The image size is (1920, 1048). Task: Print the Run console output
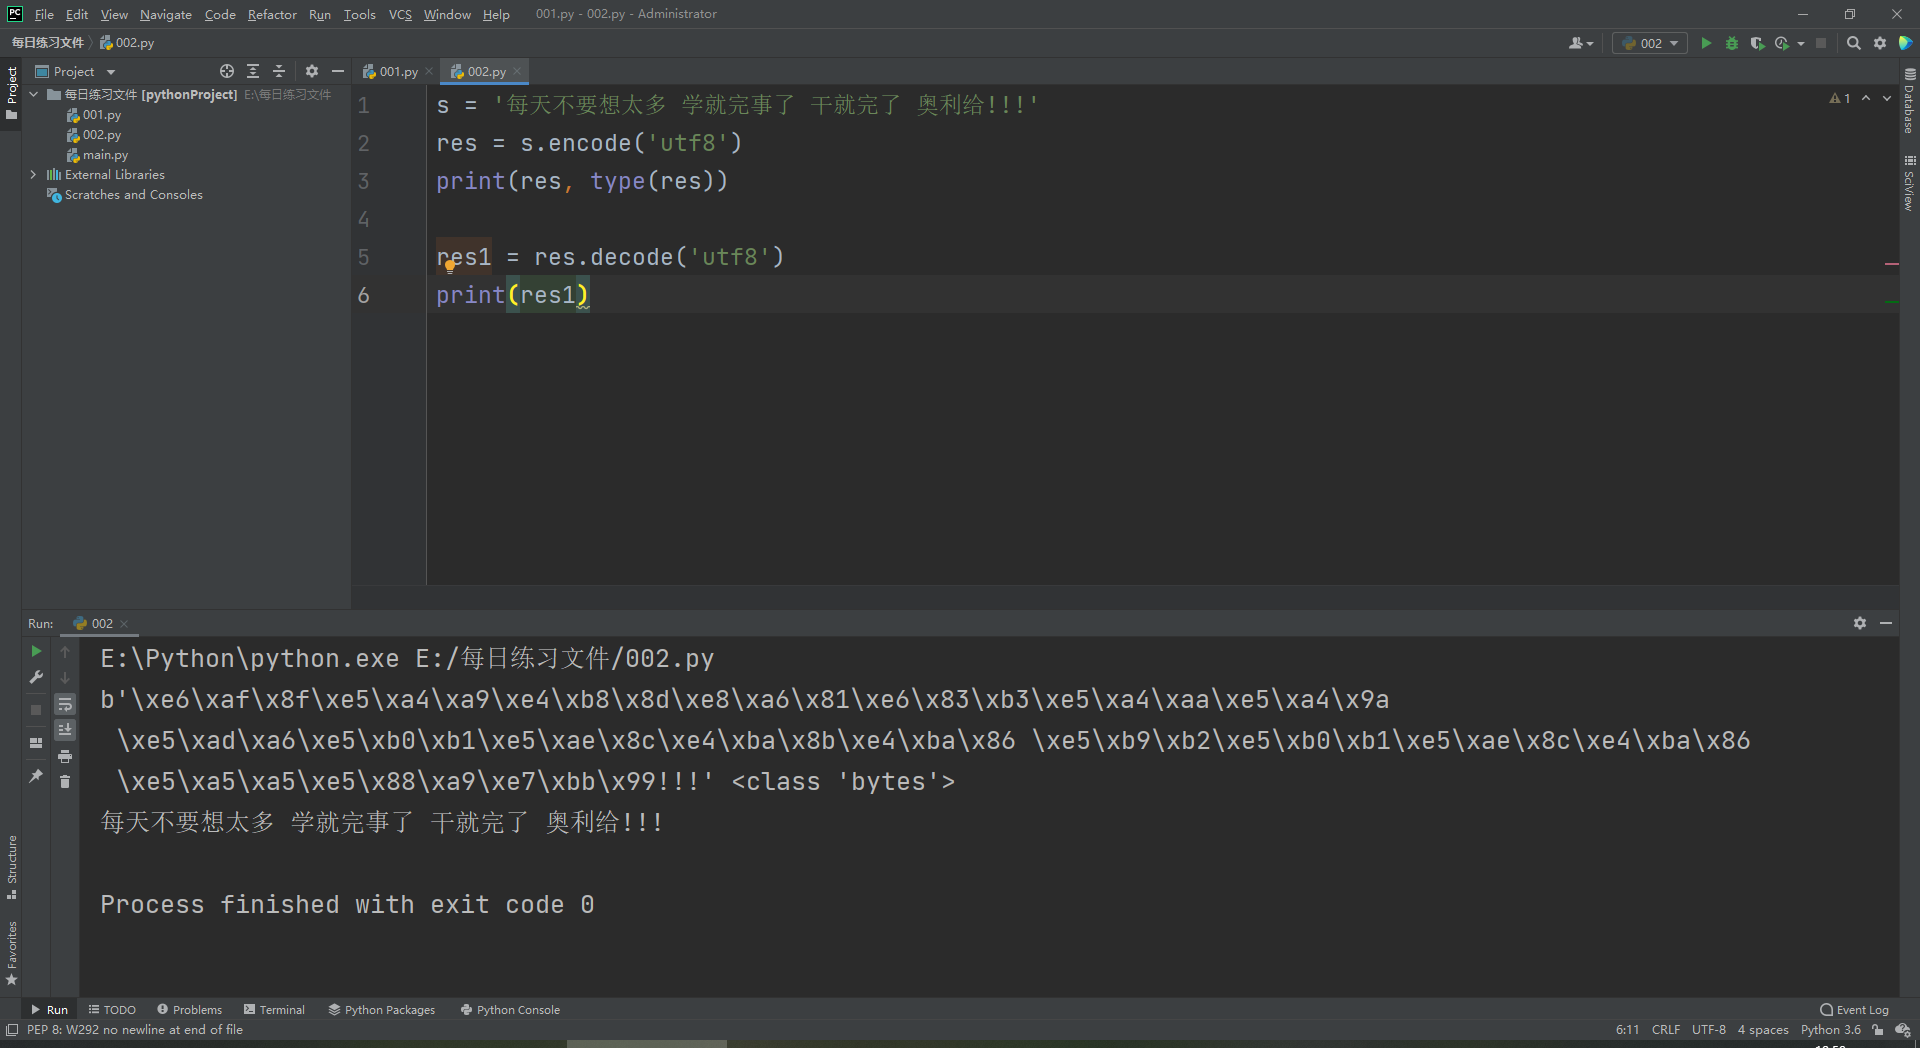tap(65, 756)
